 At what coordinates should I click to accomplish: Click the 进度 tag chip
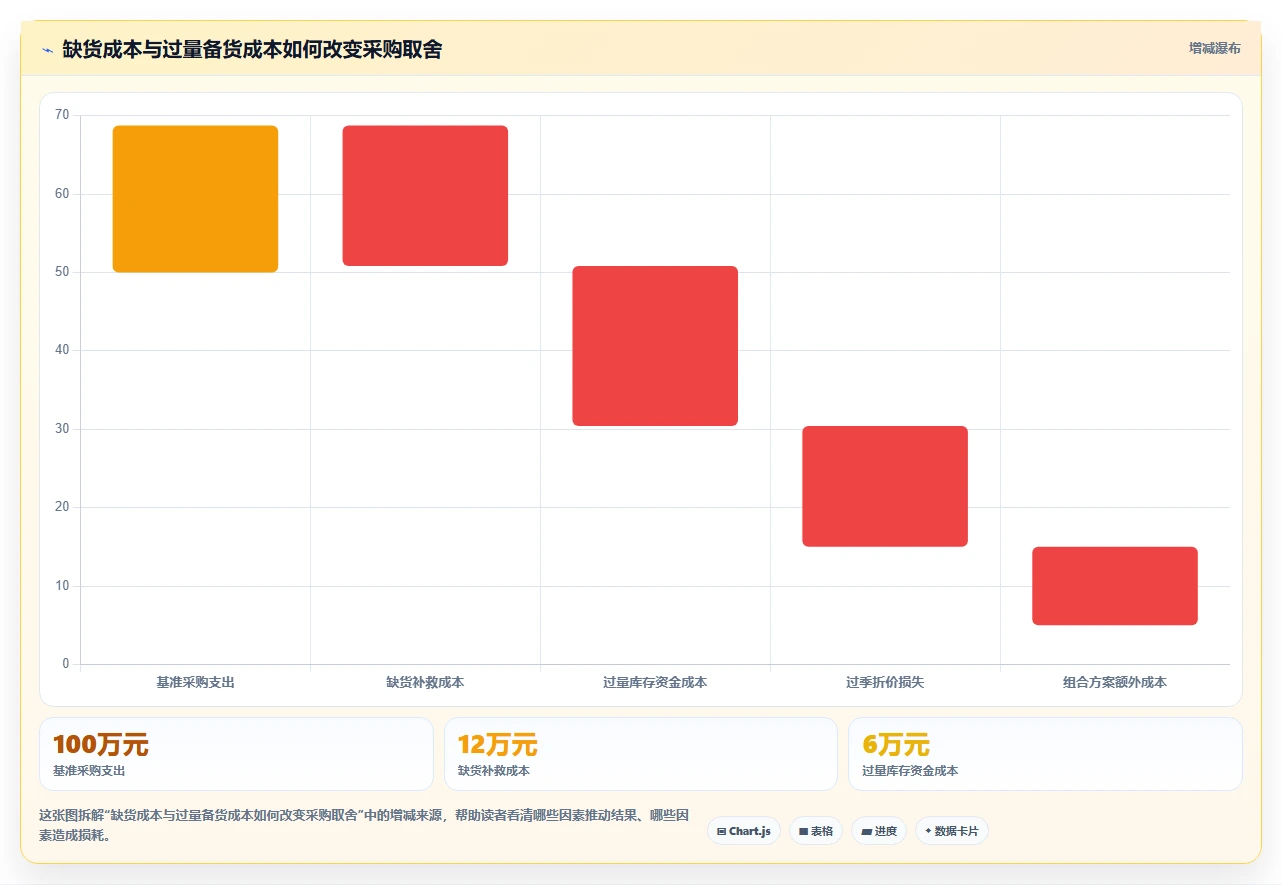click(879, 831)
